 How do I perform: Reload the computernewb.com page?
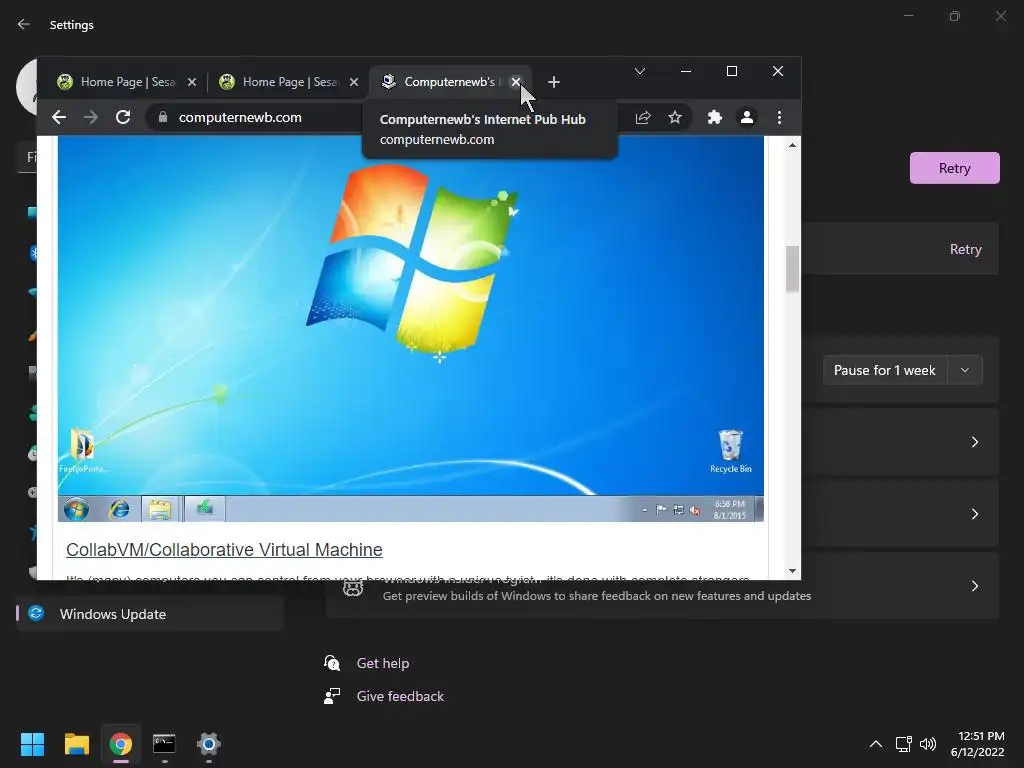123,118
